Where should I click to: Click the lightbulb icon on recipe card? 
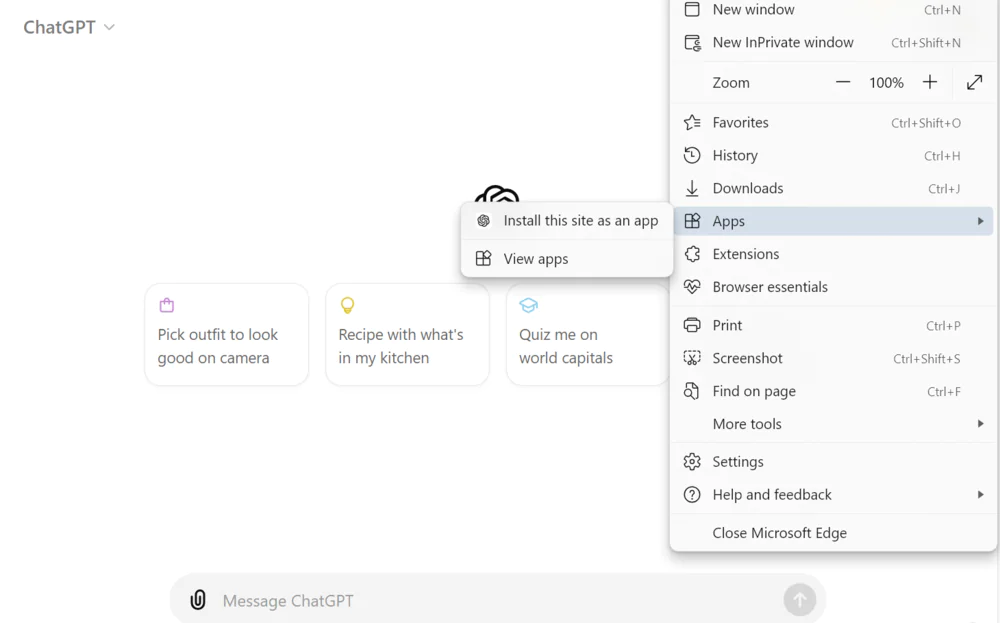348,305
